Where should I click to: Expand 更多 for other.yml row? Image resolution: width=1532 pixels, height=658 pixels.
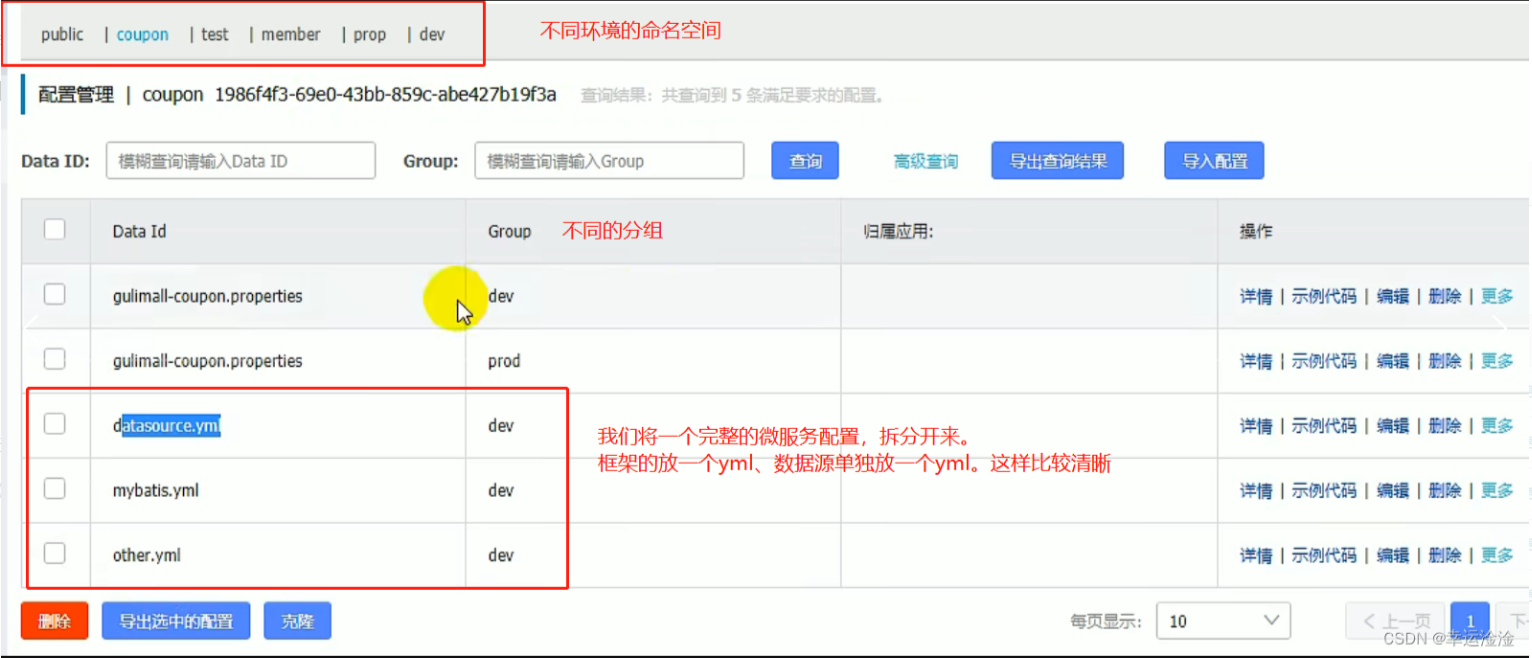1497,555
